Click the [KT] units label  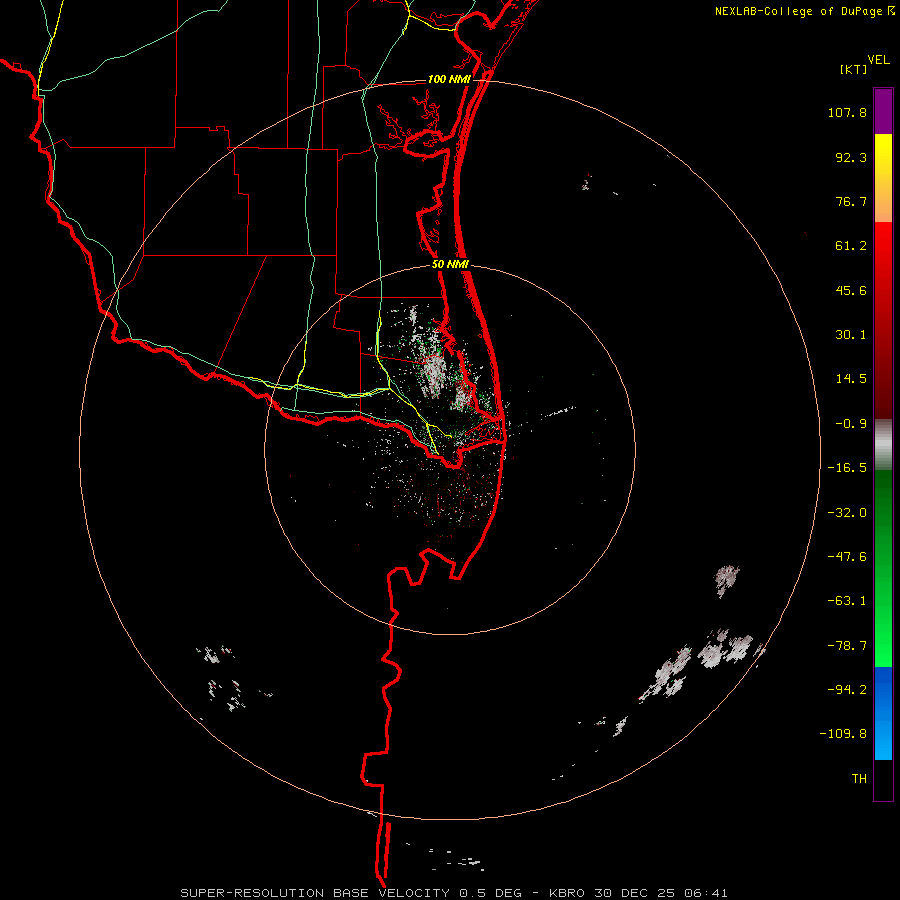[x=854, y=69]
